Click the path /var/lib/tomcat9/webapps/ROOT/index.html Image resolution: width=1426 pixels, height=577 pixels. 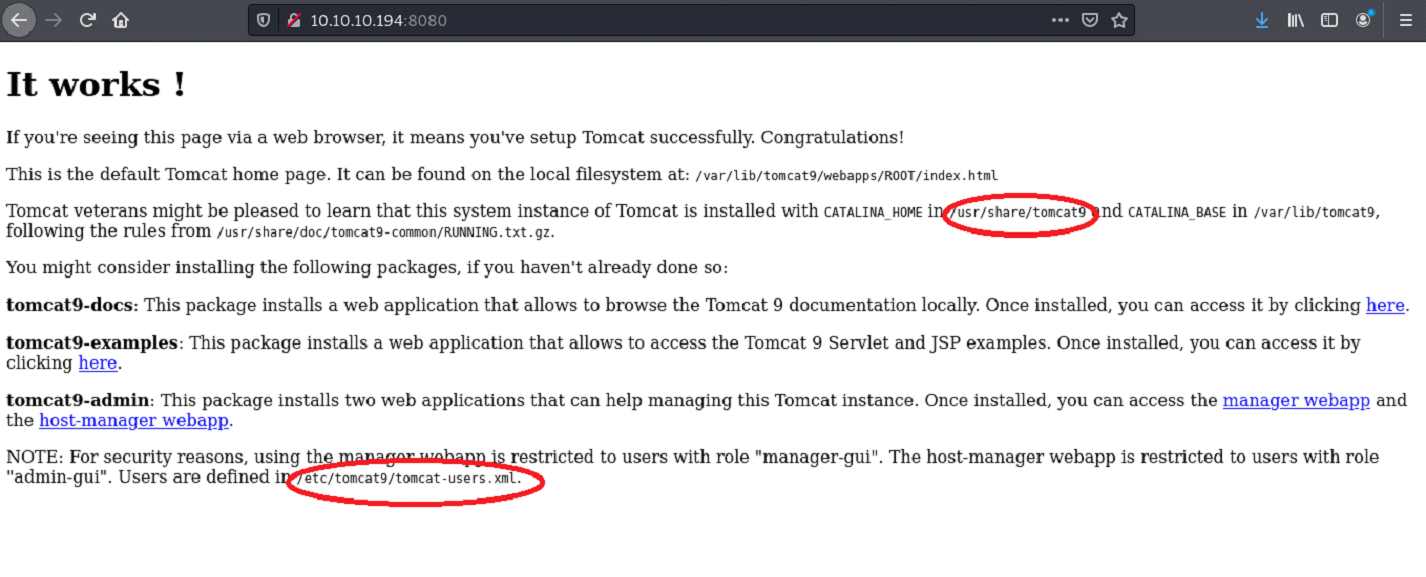click(846, 175)
